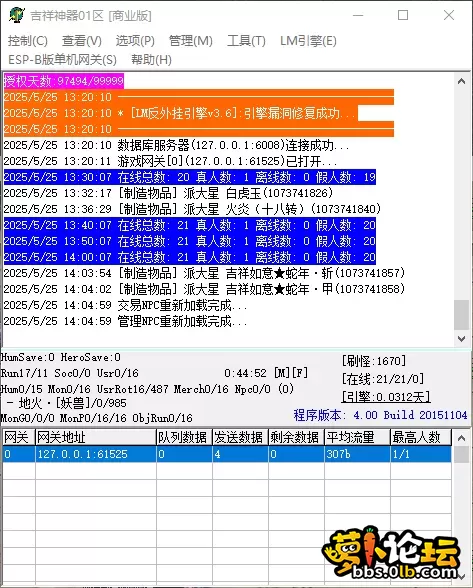
Task: Minimize the 吉祥神器01区 window
Action: [358, 15]
